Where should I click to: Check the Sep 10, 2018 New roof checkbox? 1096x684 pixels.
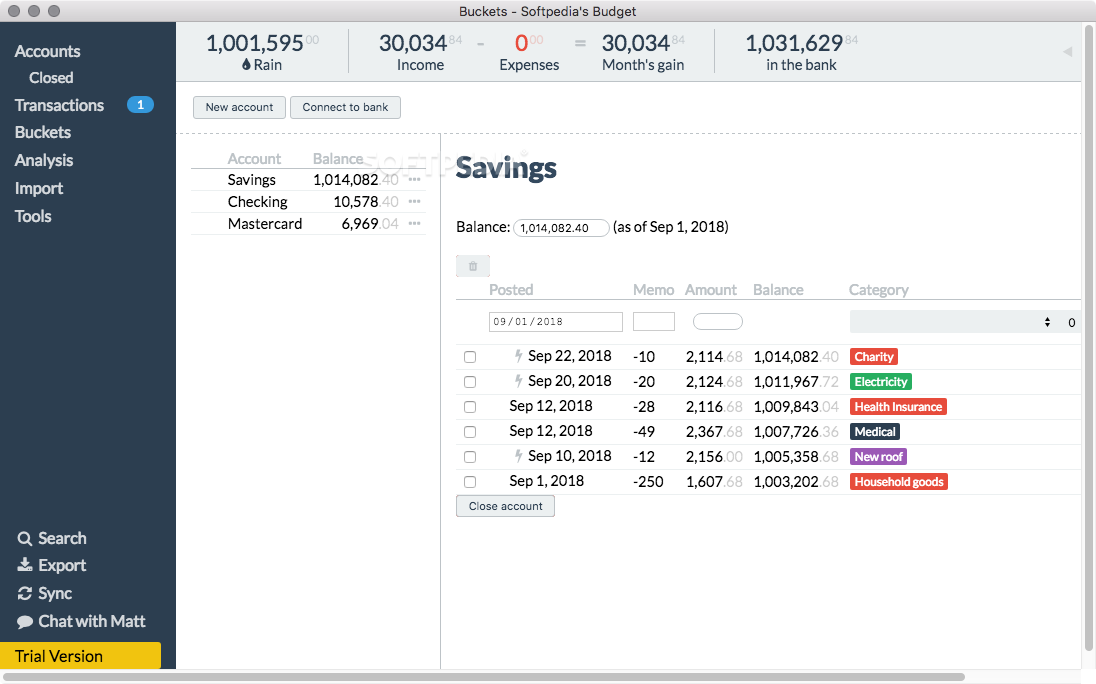click(470, 457)
